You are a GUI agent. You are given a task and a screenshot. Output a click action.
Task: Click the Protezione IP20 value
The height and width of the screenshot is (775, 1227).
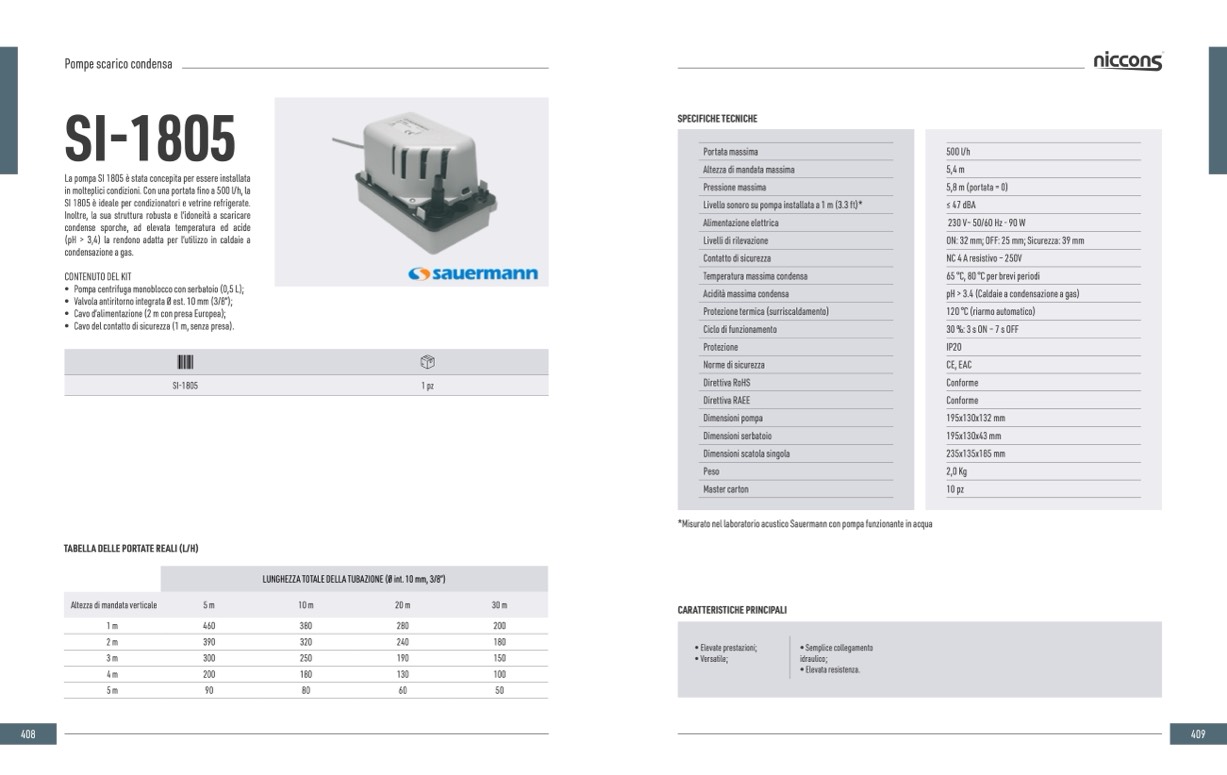953,347
